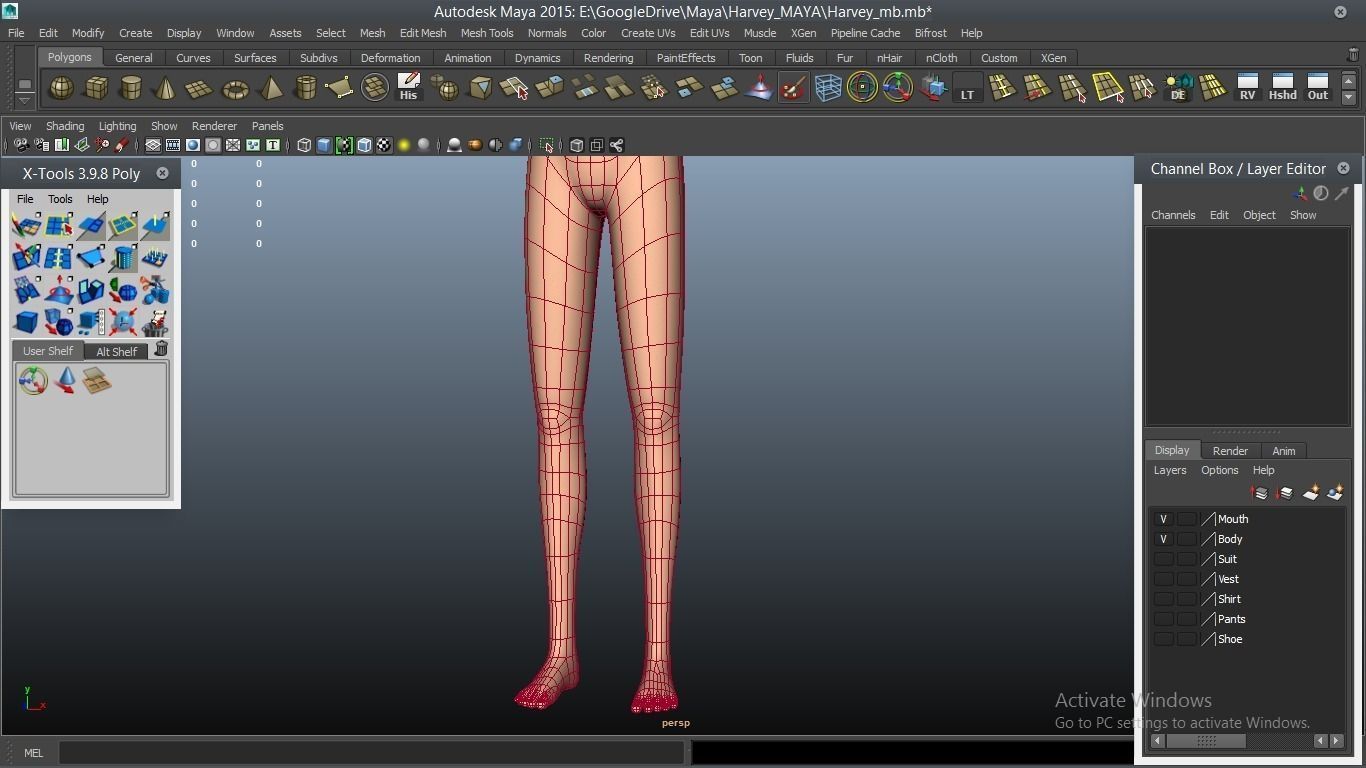Show the Vest layer via visibility box
The image size is (1366, 768).
tap(1163, 579)
